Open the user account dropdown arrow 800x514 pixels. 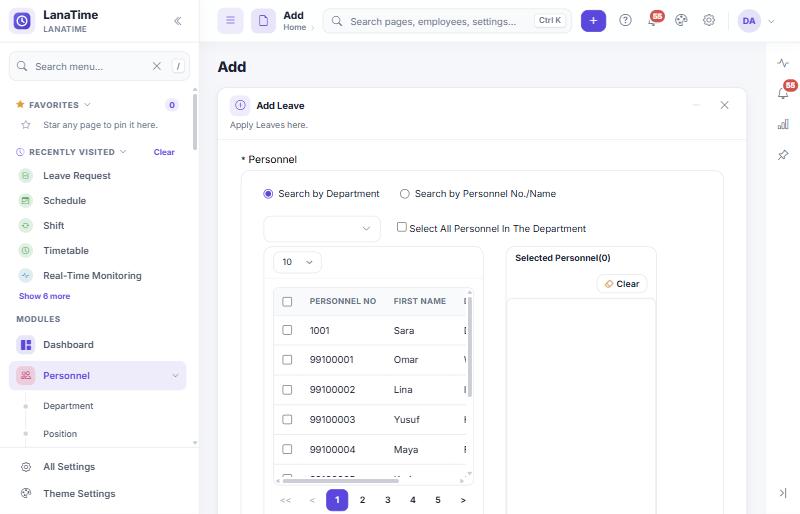click(x=771, y=21)
